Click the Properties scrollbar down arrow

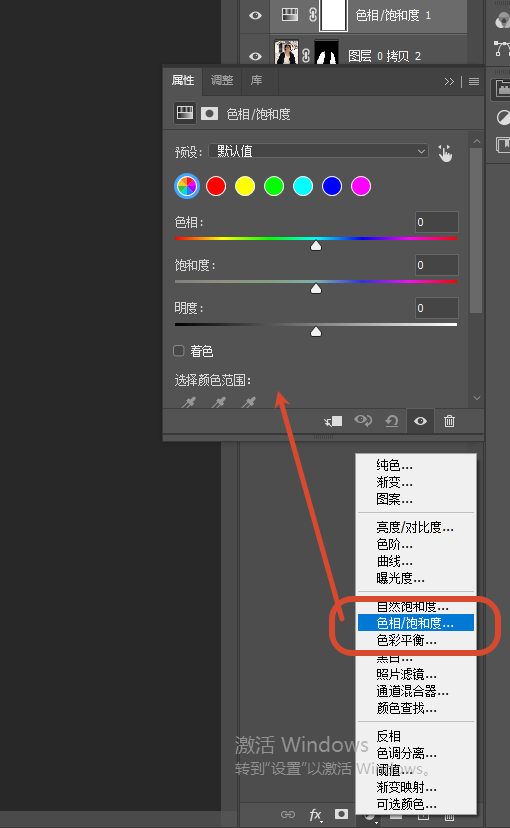(x=477, y=398)
